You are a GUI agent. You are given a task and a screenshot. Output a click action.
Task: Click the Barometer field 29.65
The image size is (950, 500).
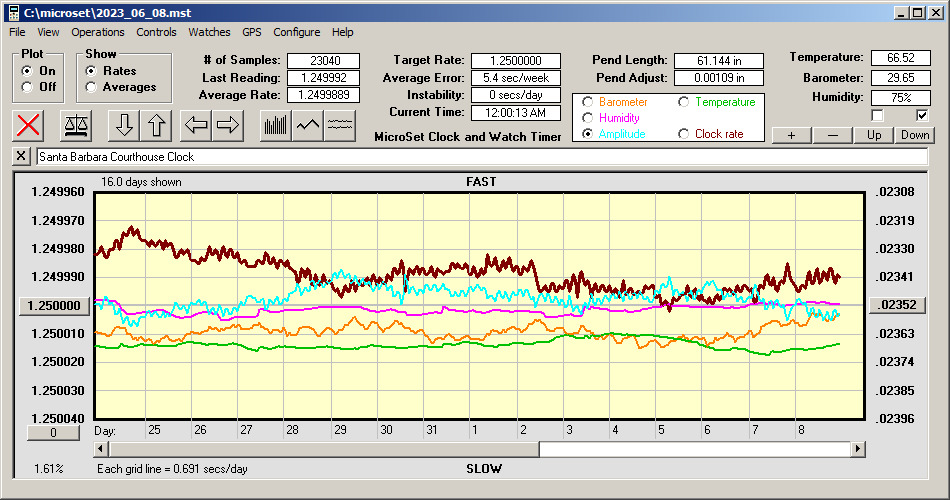[900, 78]
